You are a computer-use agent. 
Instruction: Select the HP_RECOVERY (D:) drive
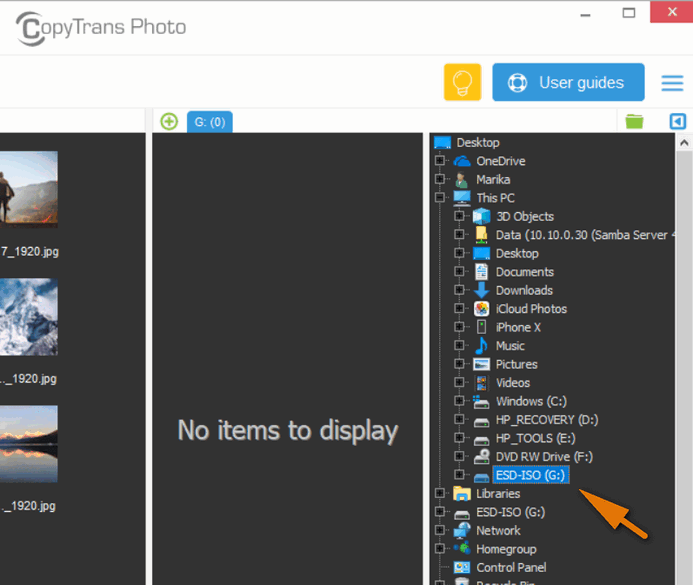pos(546,420)
